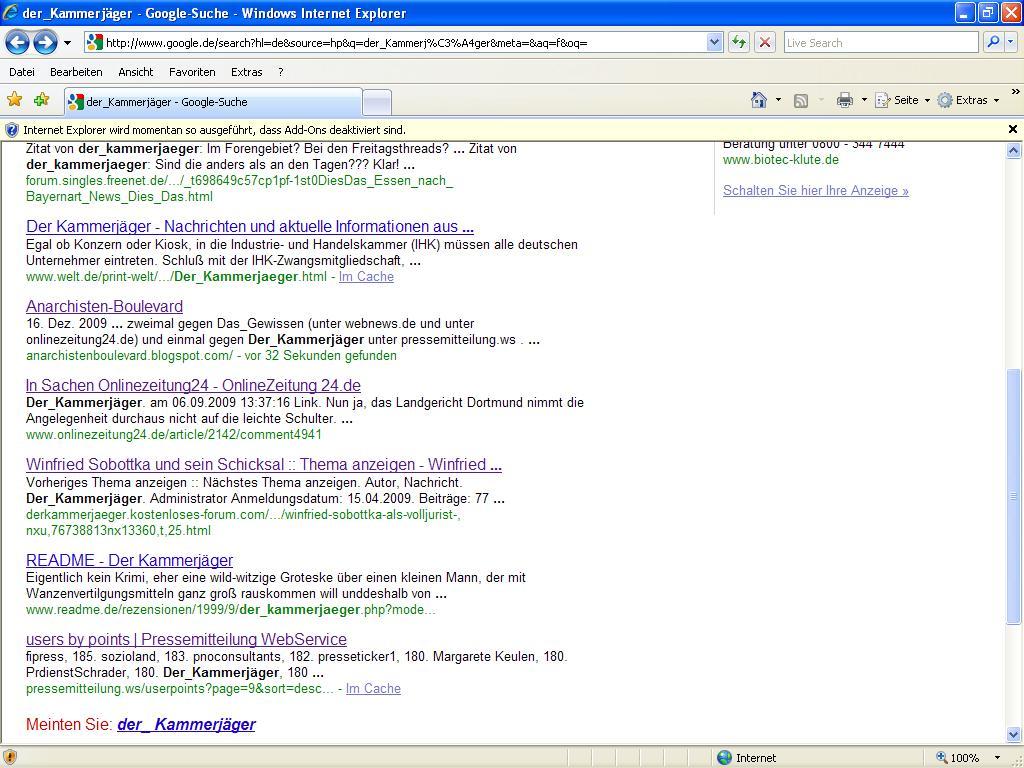Open the Extras menu in the menu bar
1024x768 pixels.
tap(246, 72)
